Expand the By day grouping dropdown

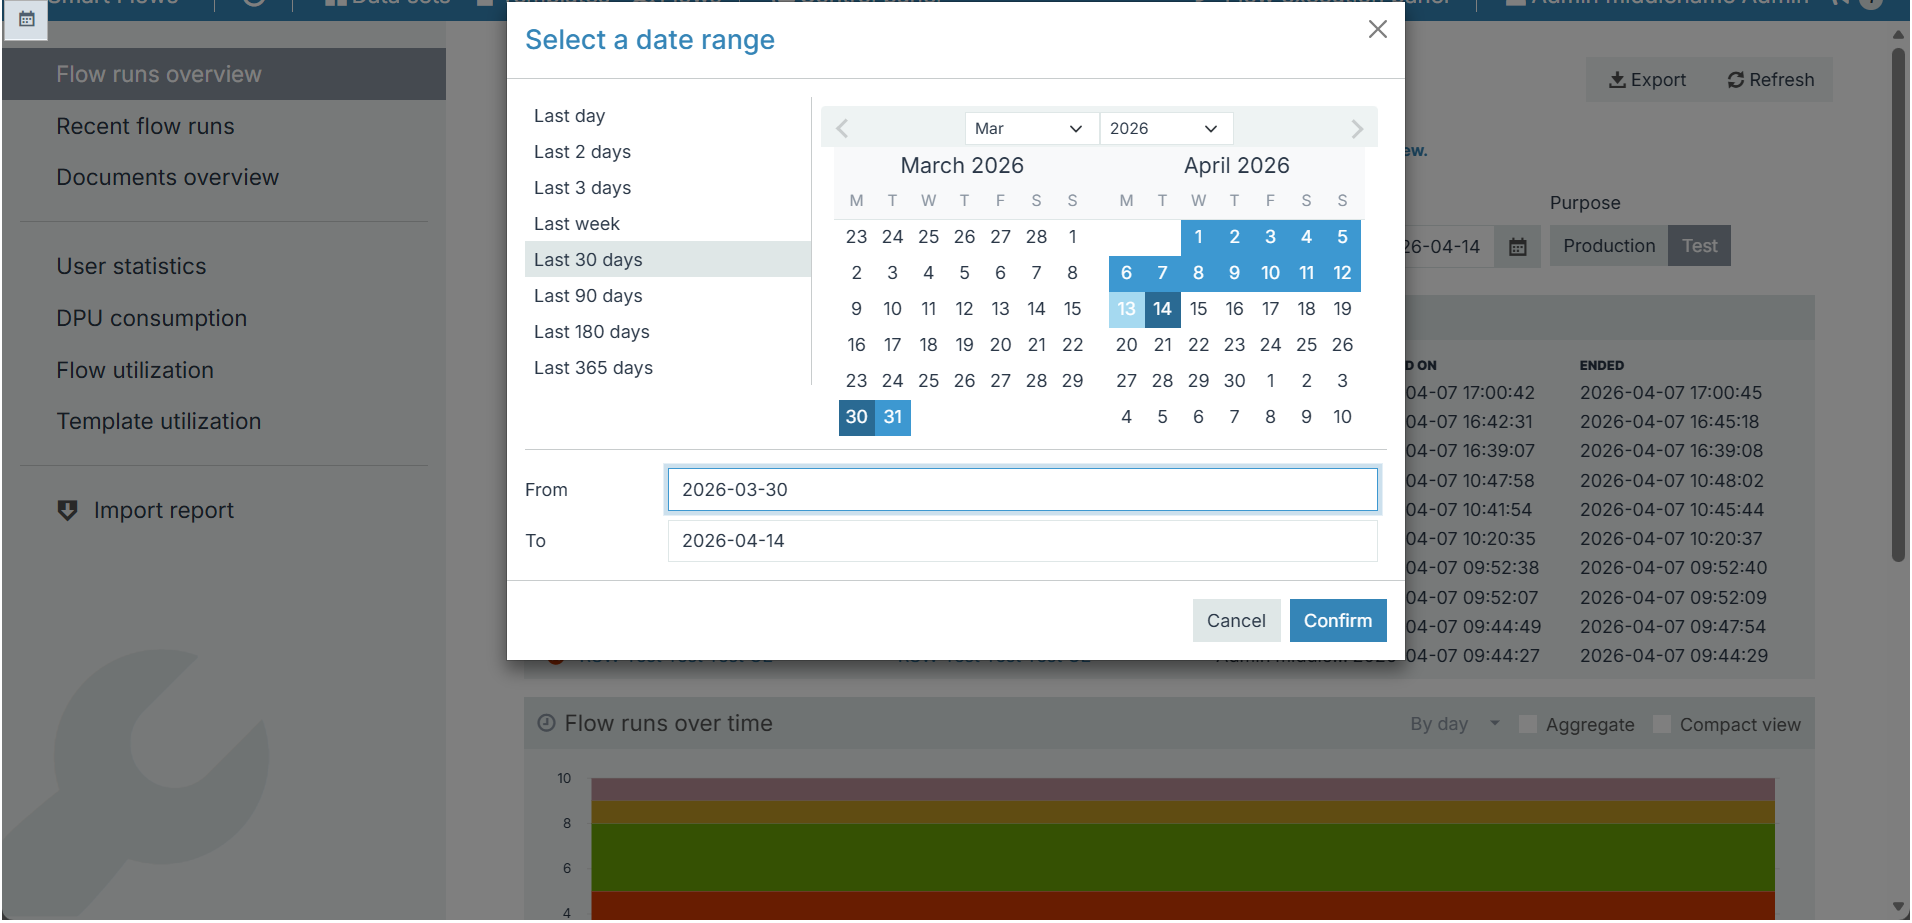[1455, 724]
